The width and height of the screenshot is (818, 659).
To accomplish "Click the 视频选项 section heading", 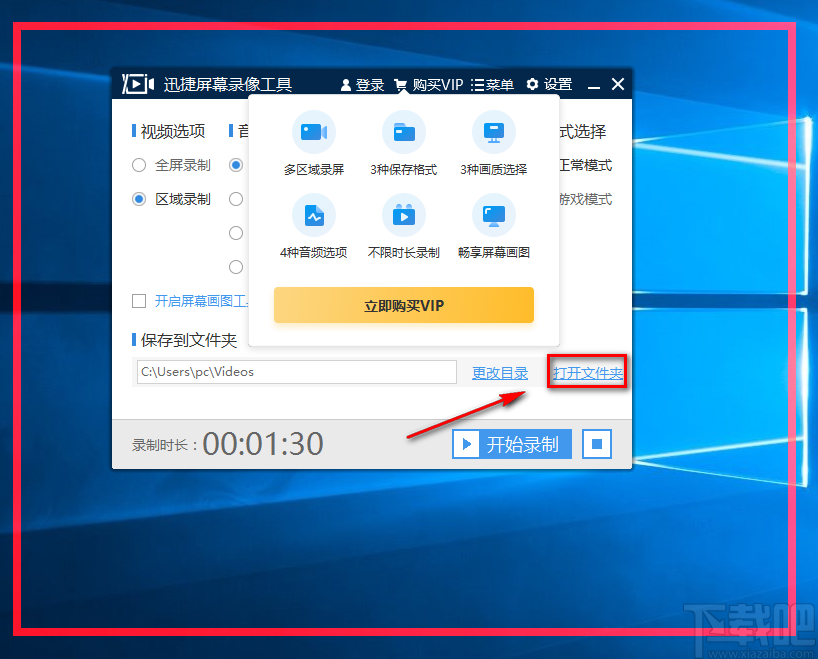I will click(173, 131).
